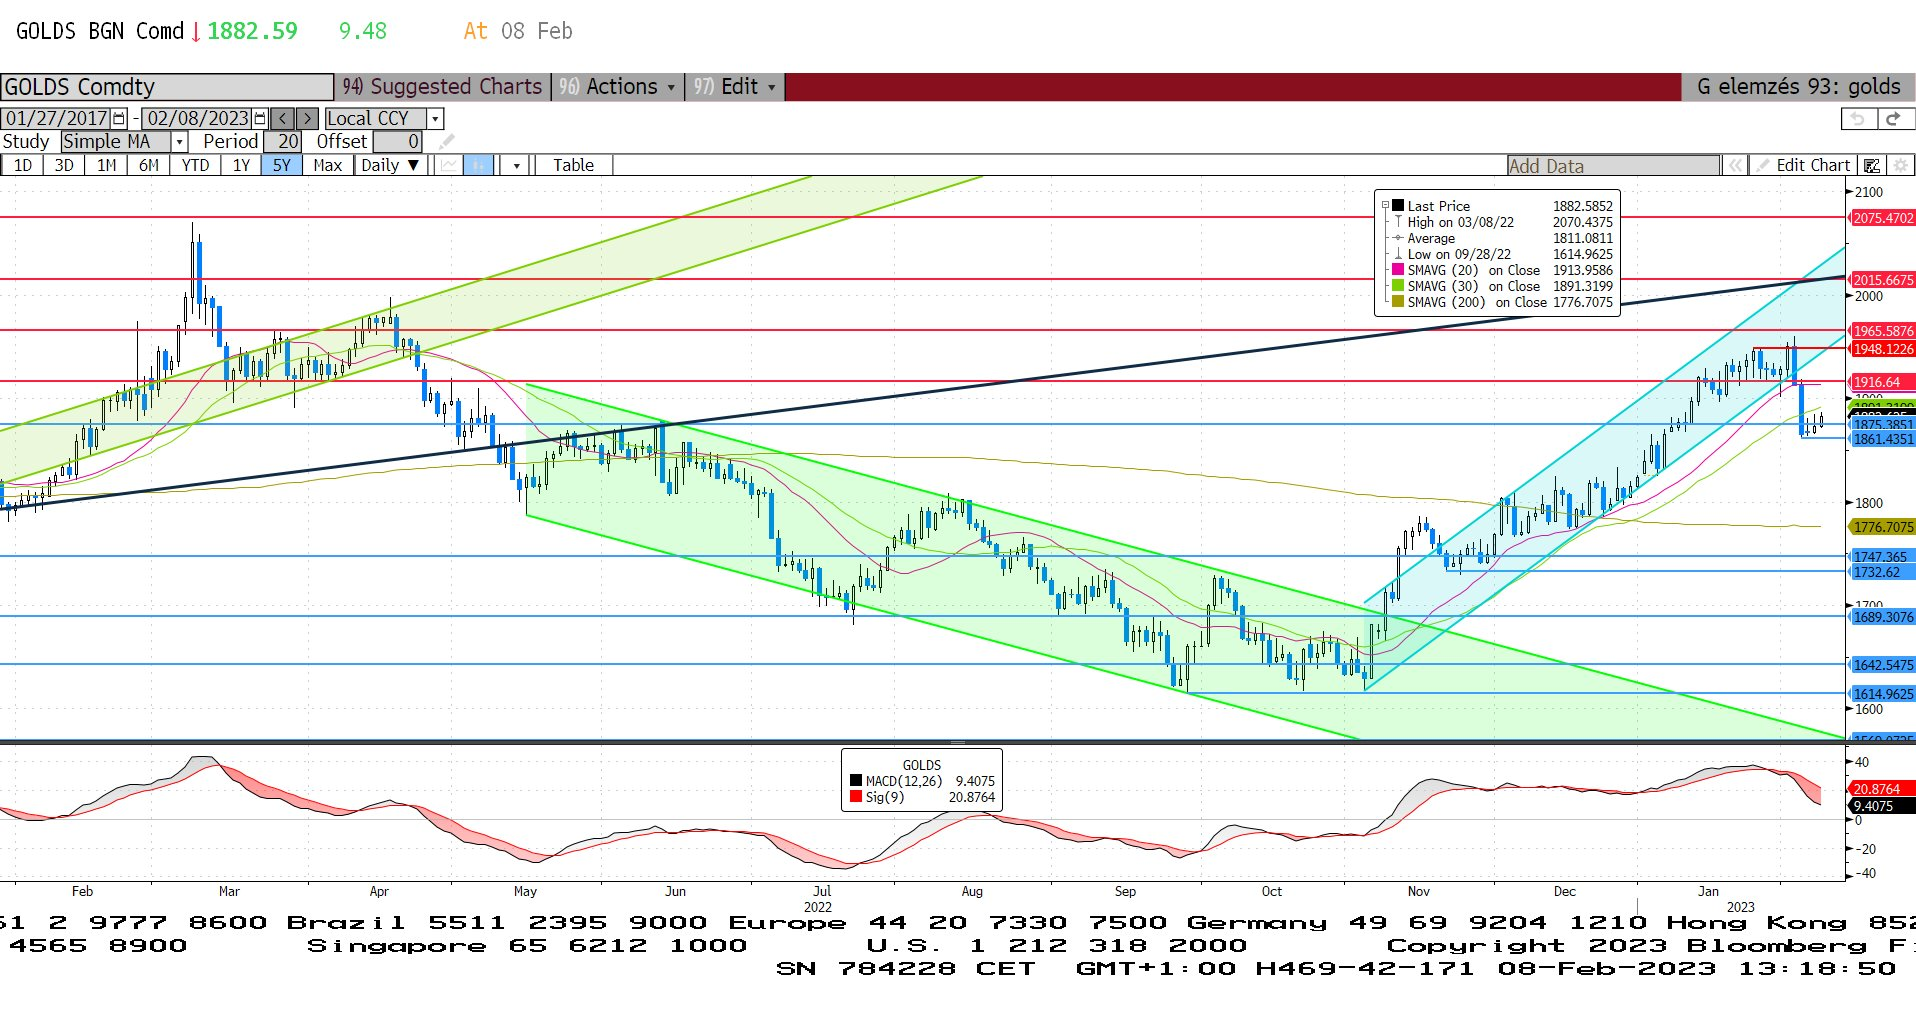Open the Daily periodicity dropdown
This screenshot has width=1916, height=1024.
click(x=392, y=165)
